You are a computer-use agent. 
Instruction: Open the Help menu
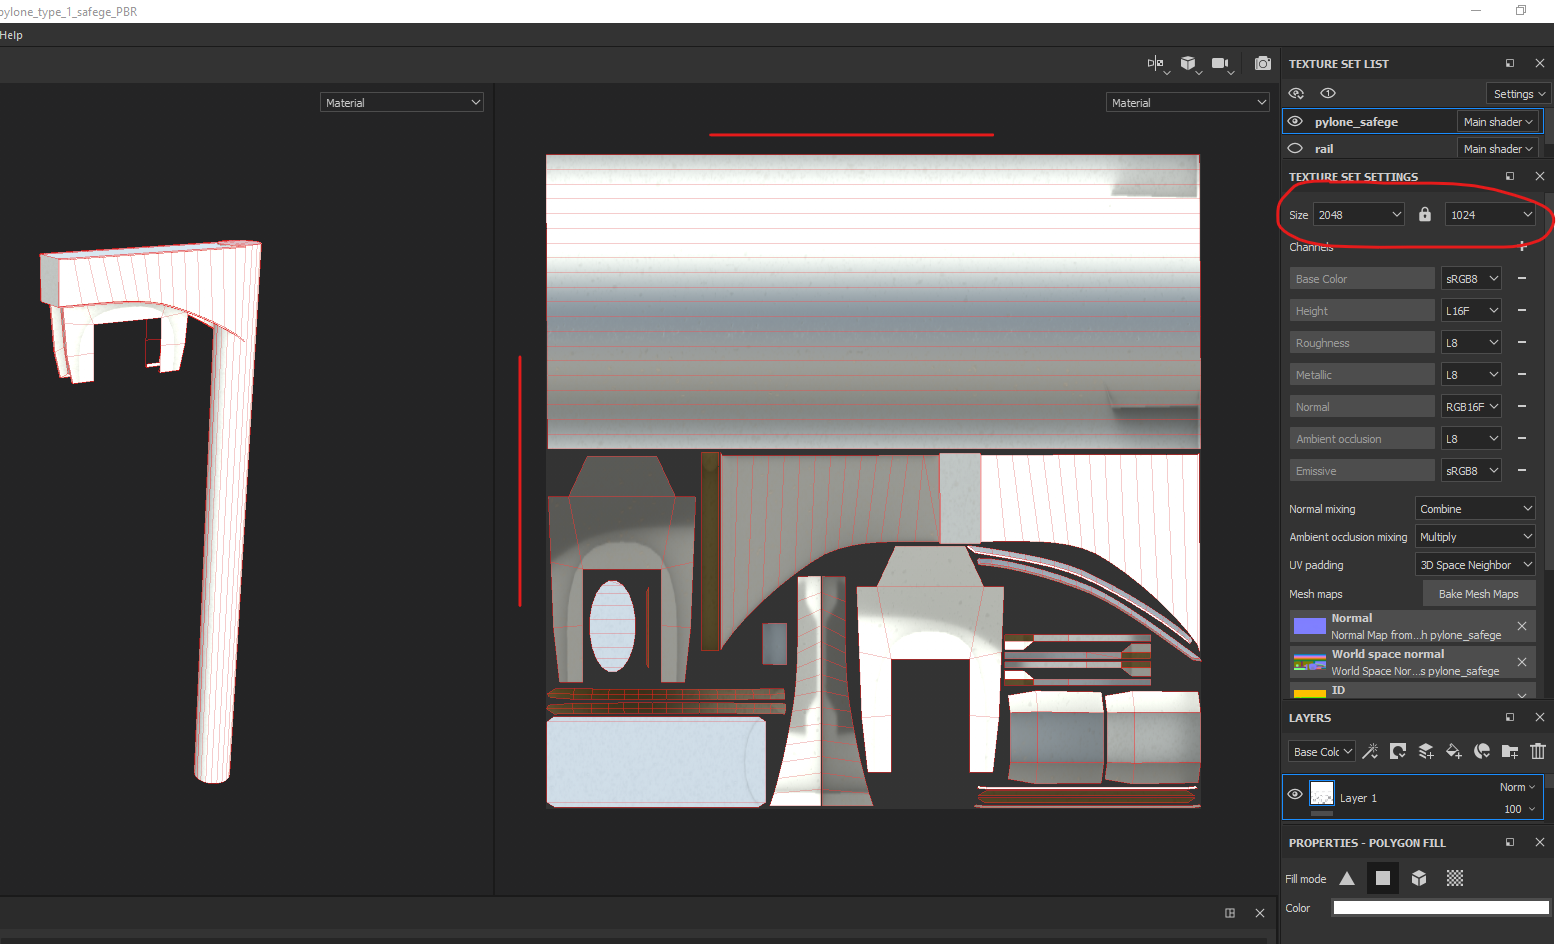(11, 35)
